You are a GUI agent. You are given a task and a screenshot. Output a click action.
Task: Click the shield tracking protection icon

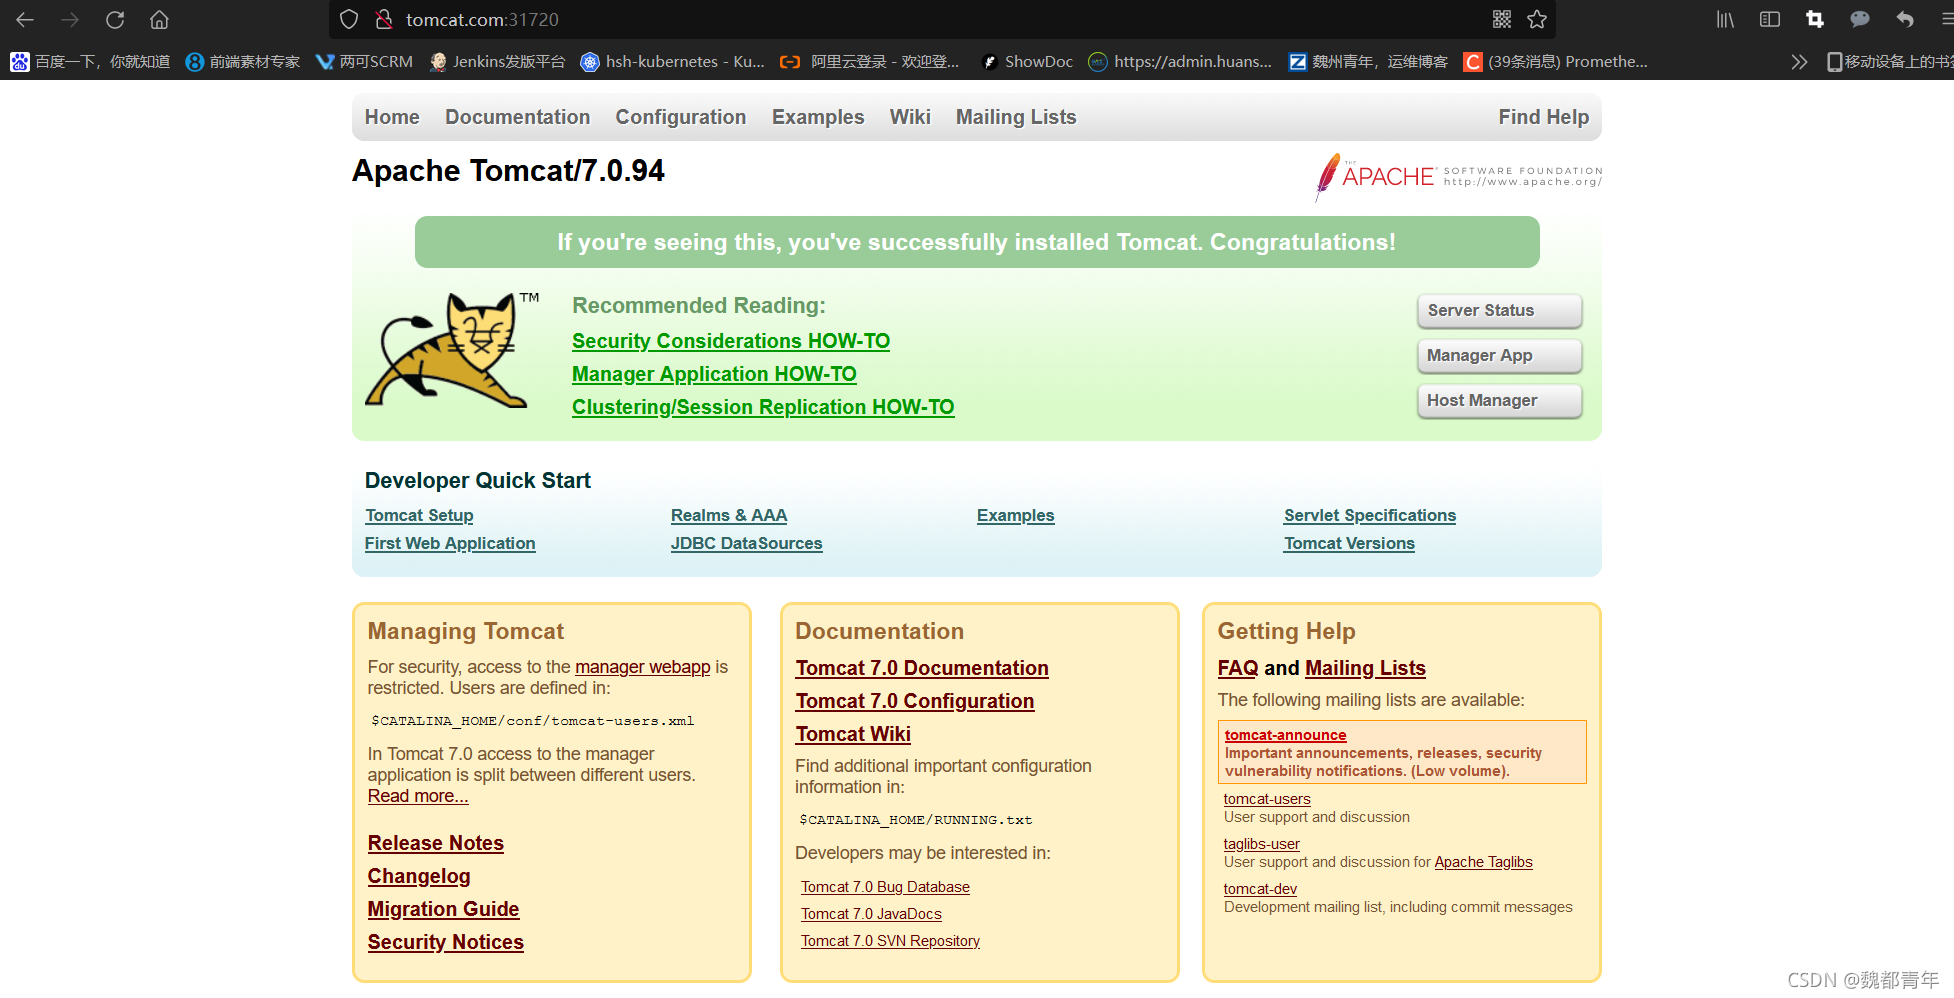[x=349, y=19]
